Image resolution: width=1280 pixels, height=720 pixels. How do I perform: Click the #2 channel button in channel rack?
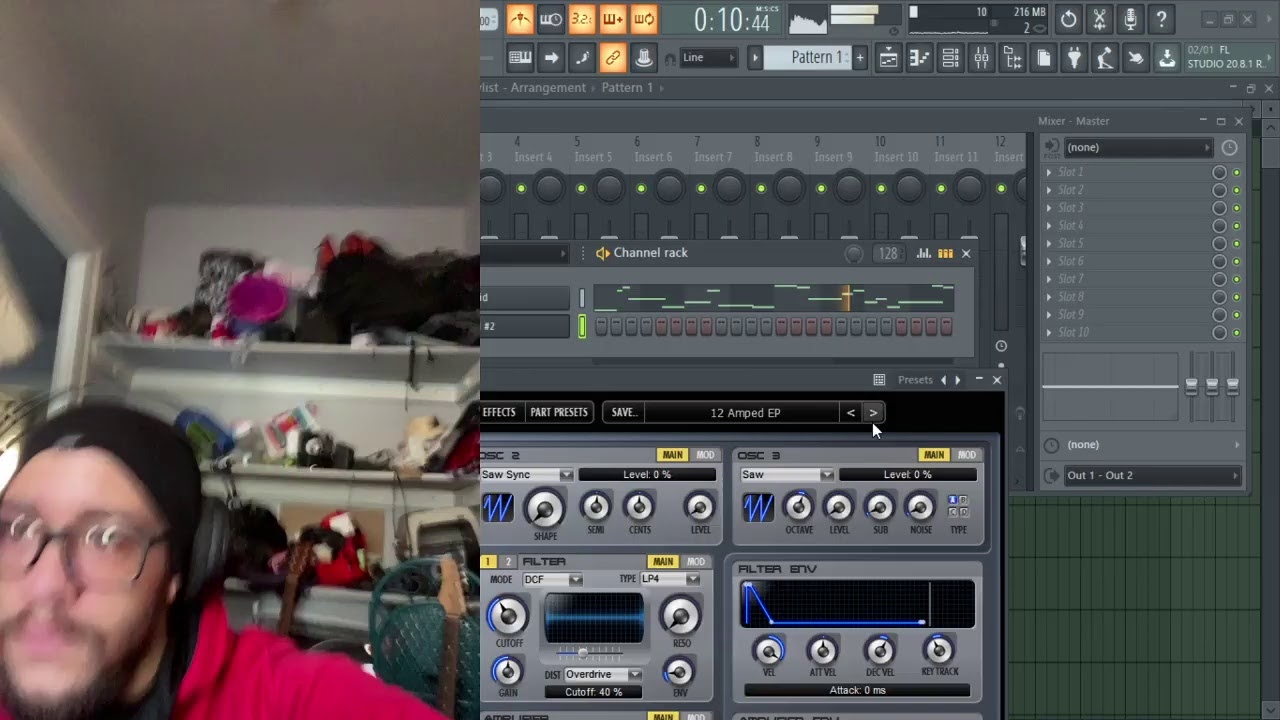point(524,326)
